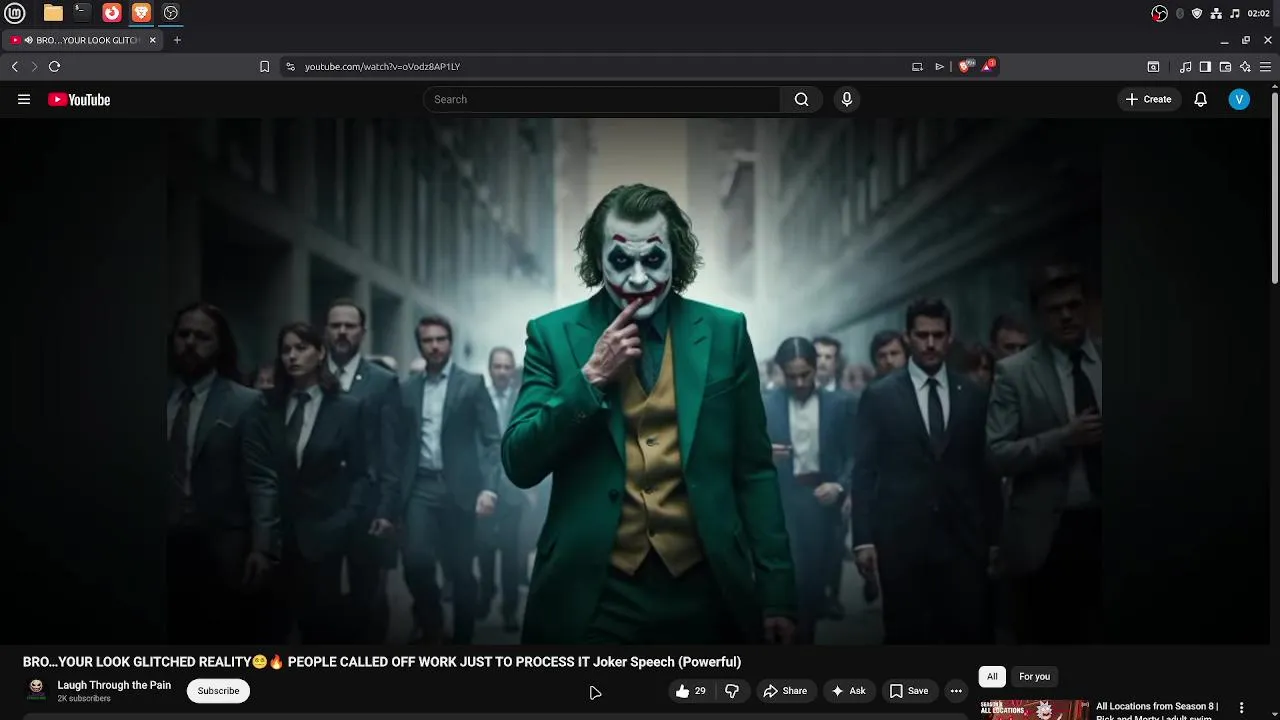Open Laugh Through the Pain channel avatar

[x=36, y=690]
